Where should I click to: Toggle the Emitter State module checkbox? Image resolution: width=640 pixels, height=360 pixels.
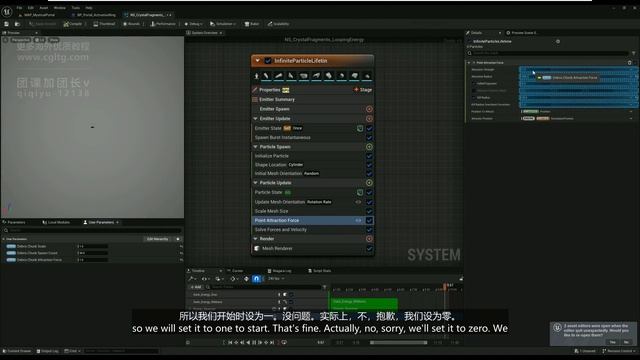pos(369,128)
